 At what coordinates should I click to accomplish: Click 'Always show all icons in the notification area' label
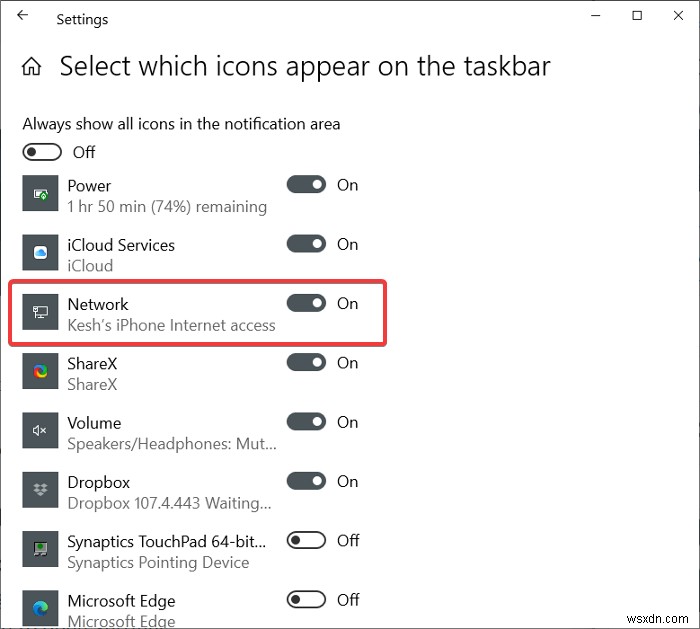coord(181,124)
